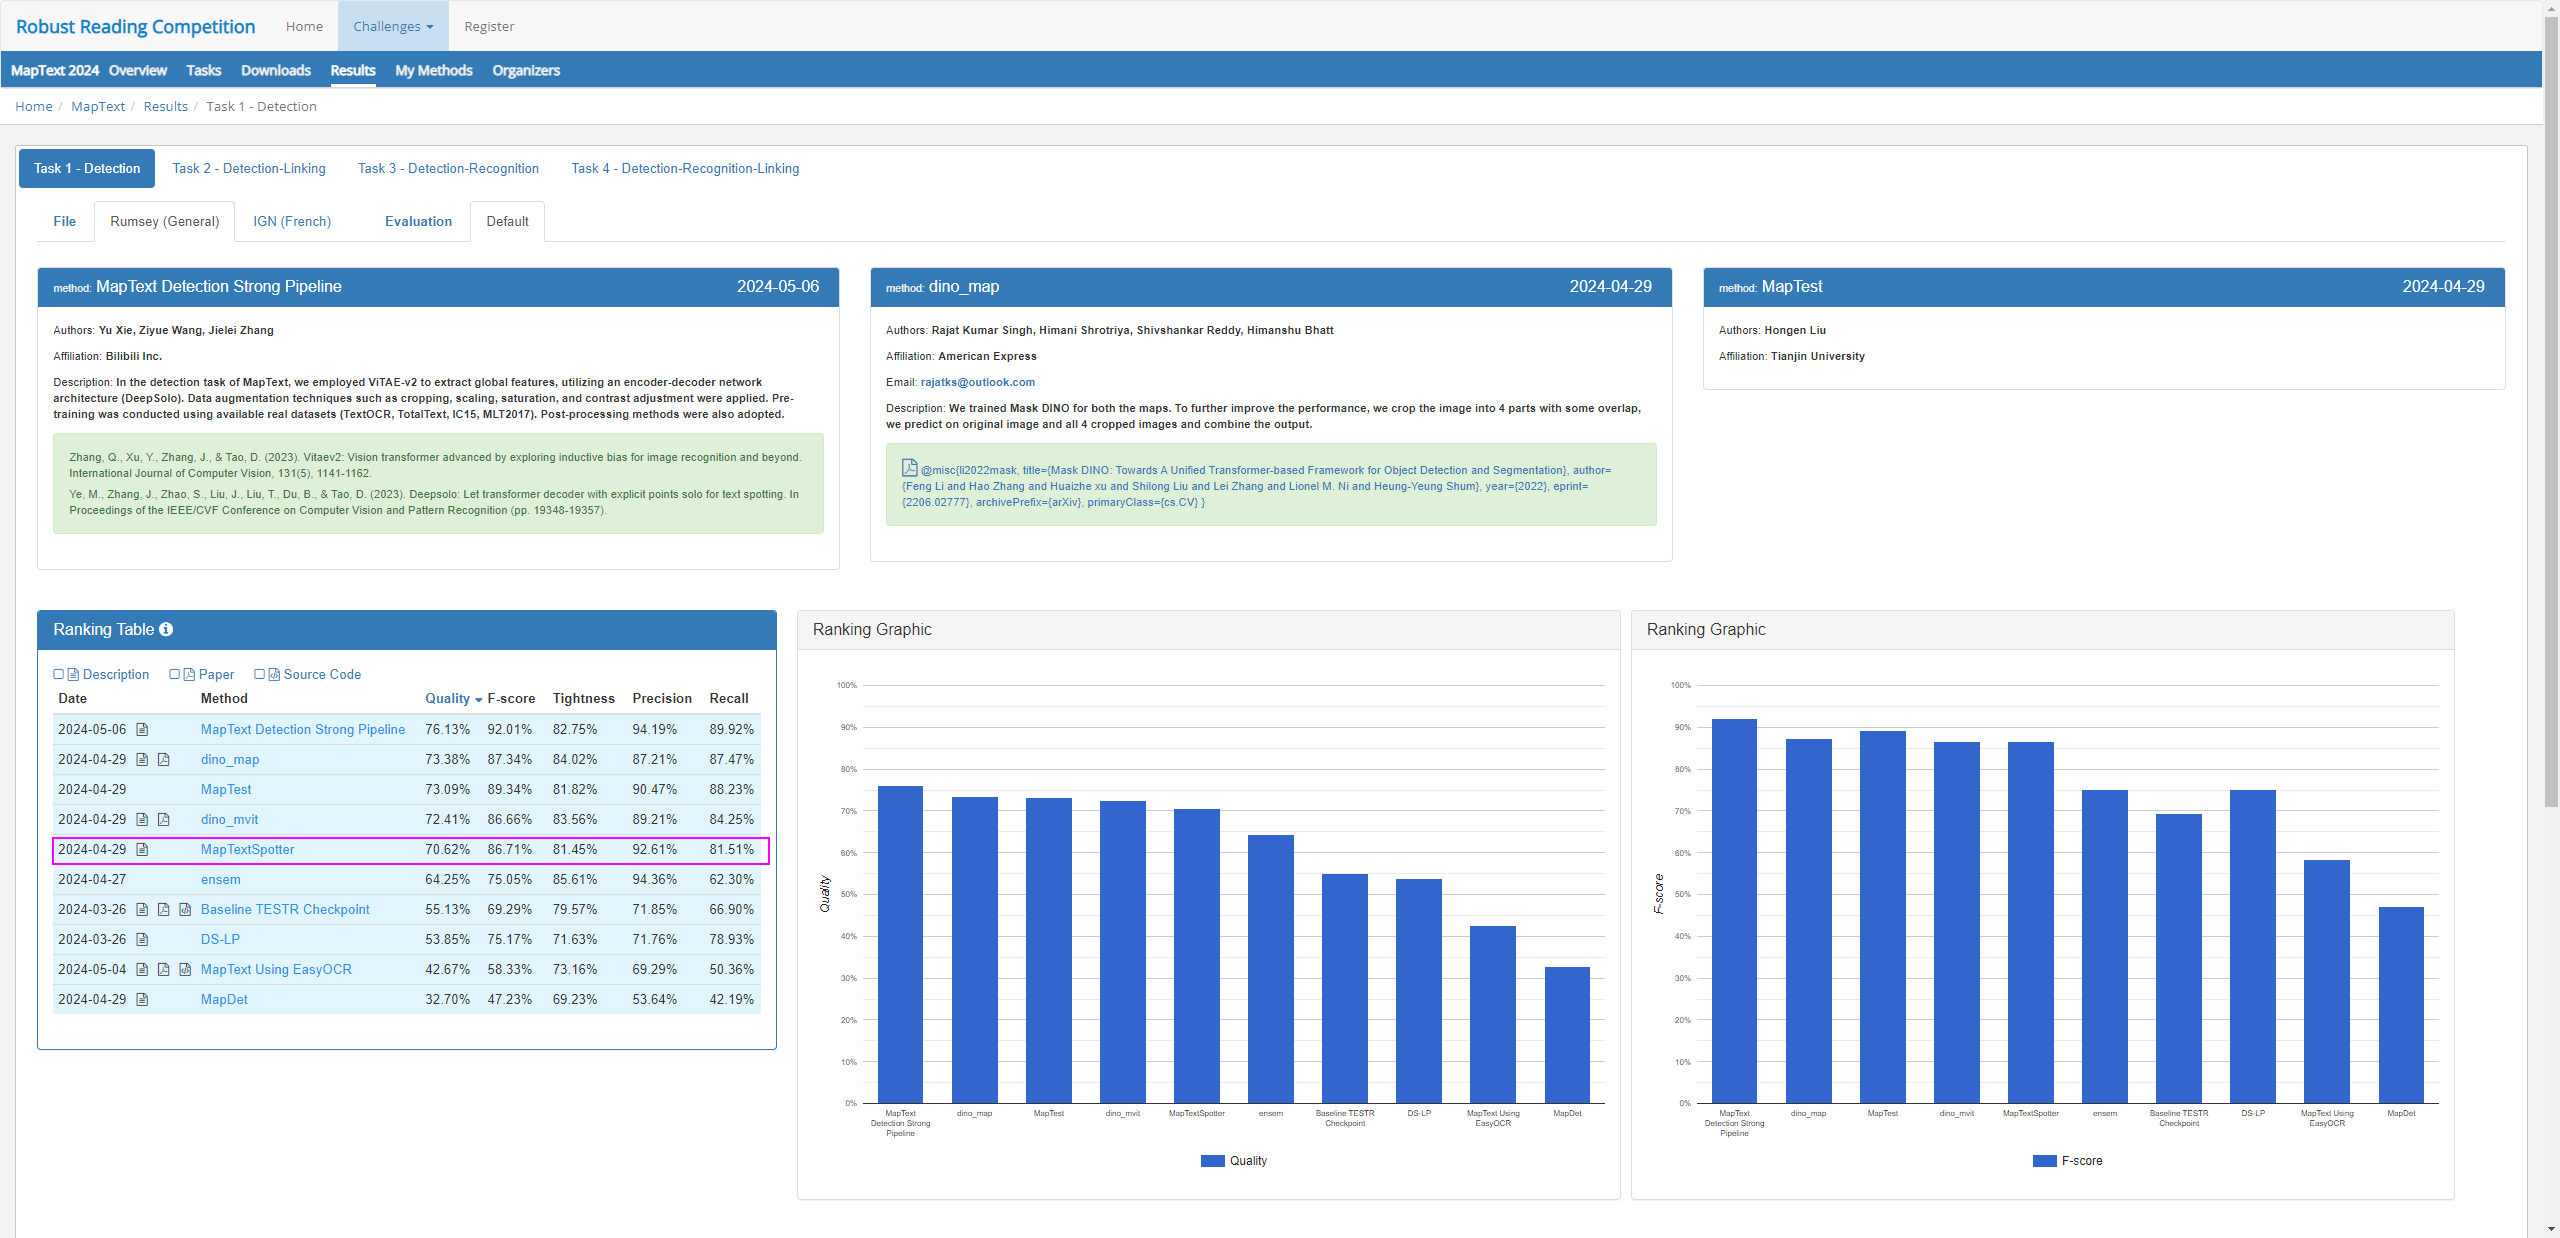Click the Results breadcrumb link
Image resolution: width=2560 pixels, height=1238 pixels.
(x=165, y=106)
